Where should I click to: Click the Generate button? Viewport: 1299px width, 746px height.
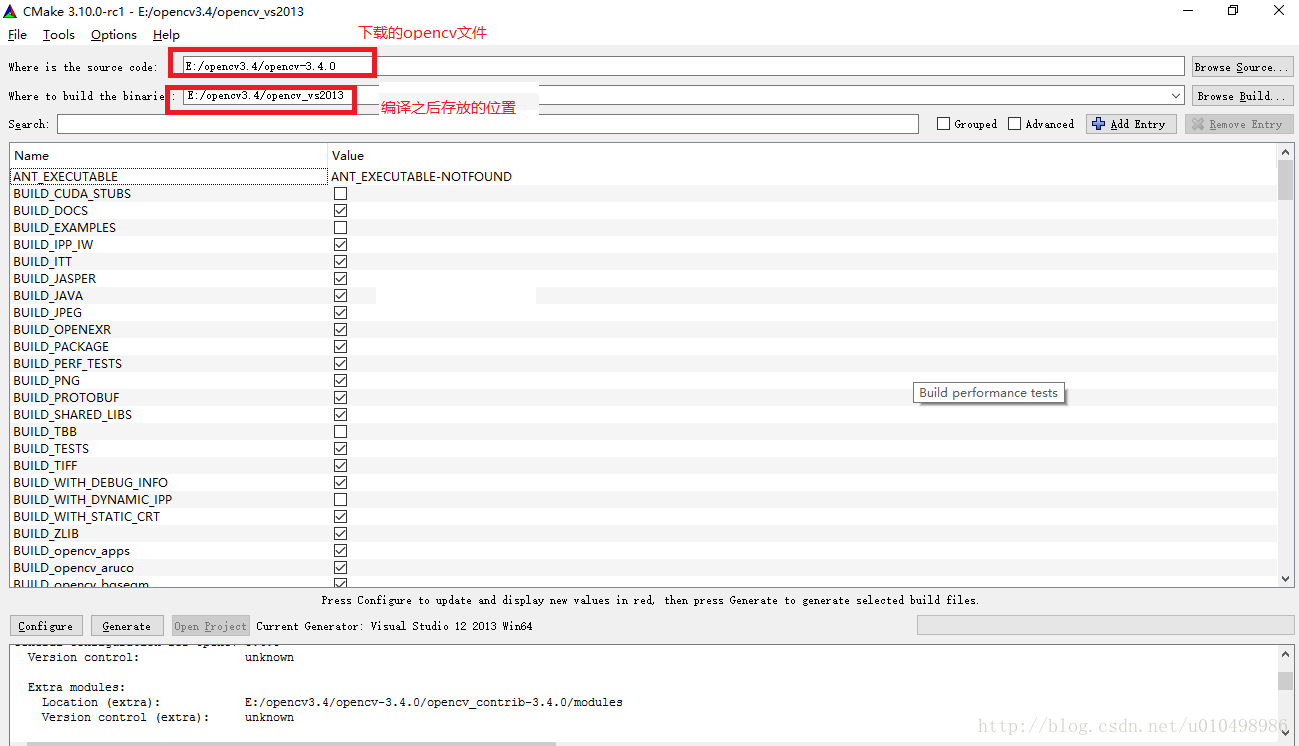tap(127, 626)
